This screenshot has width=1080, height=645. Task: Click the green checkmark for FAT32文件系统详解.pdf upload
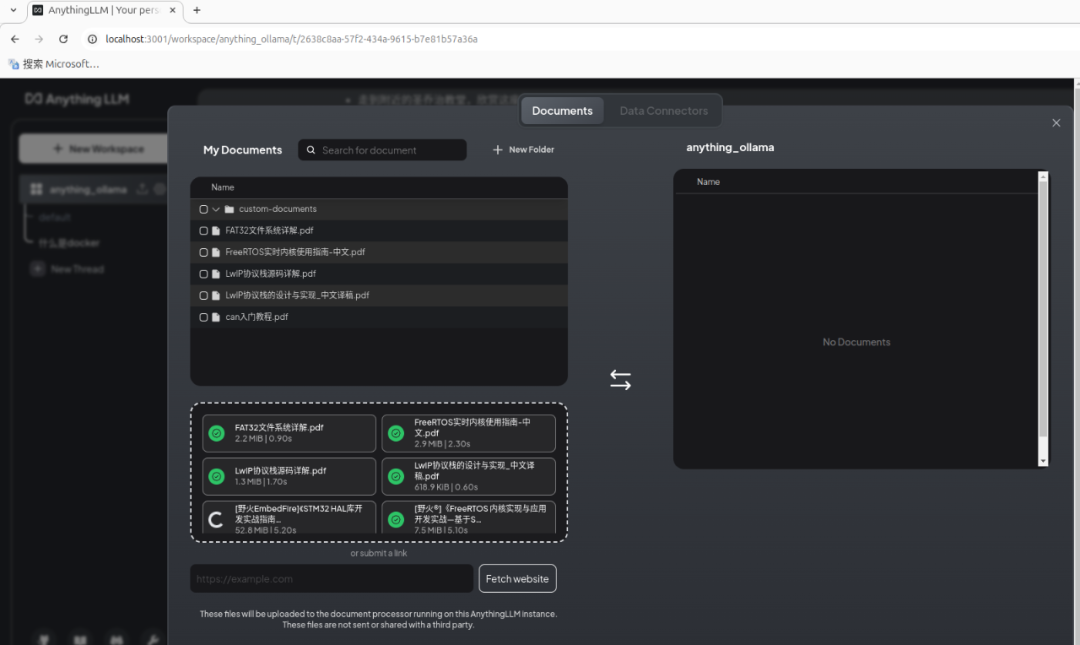pyautogui.click(x=216, y=433)
